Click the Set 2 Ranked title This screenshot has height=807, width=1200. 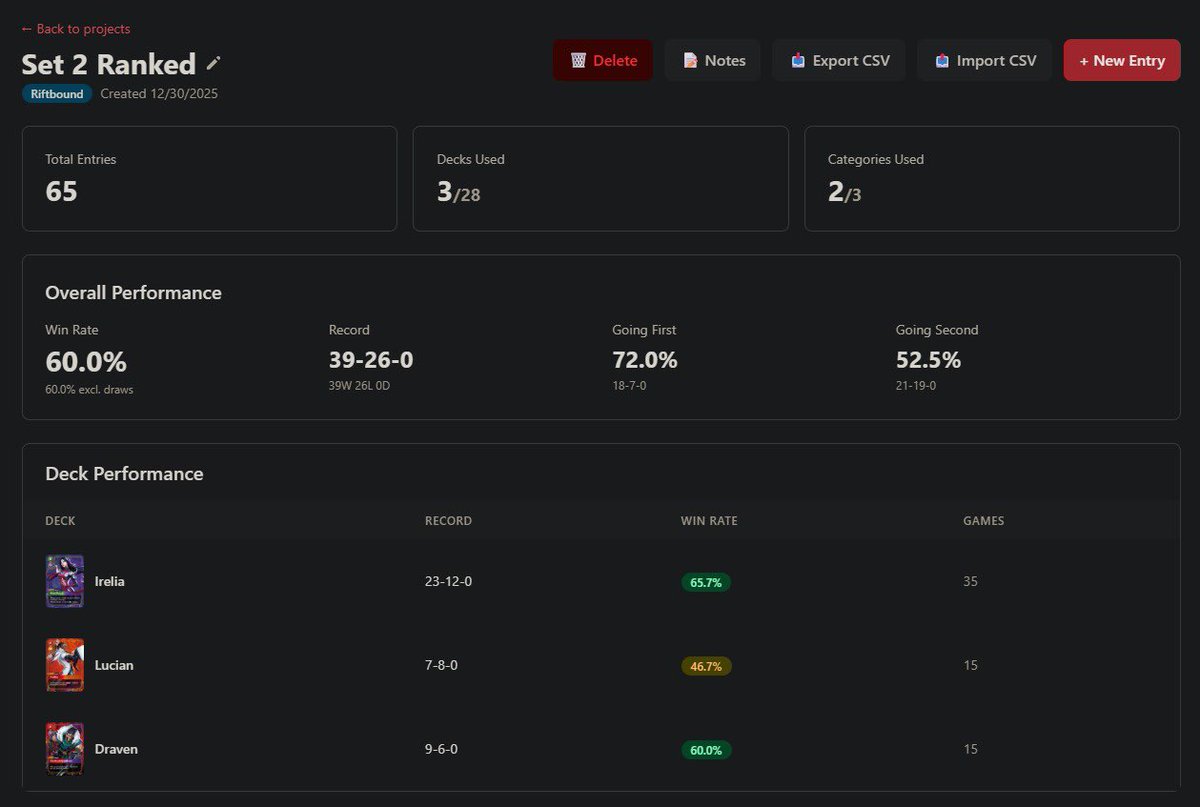tap(109, 64)
